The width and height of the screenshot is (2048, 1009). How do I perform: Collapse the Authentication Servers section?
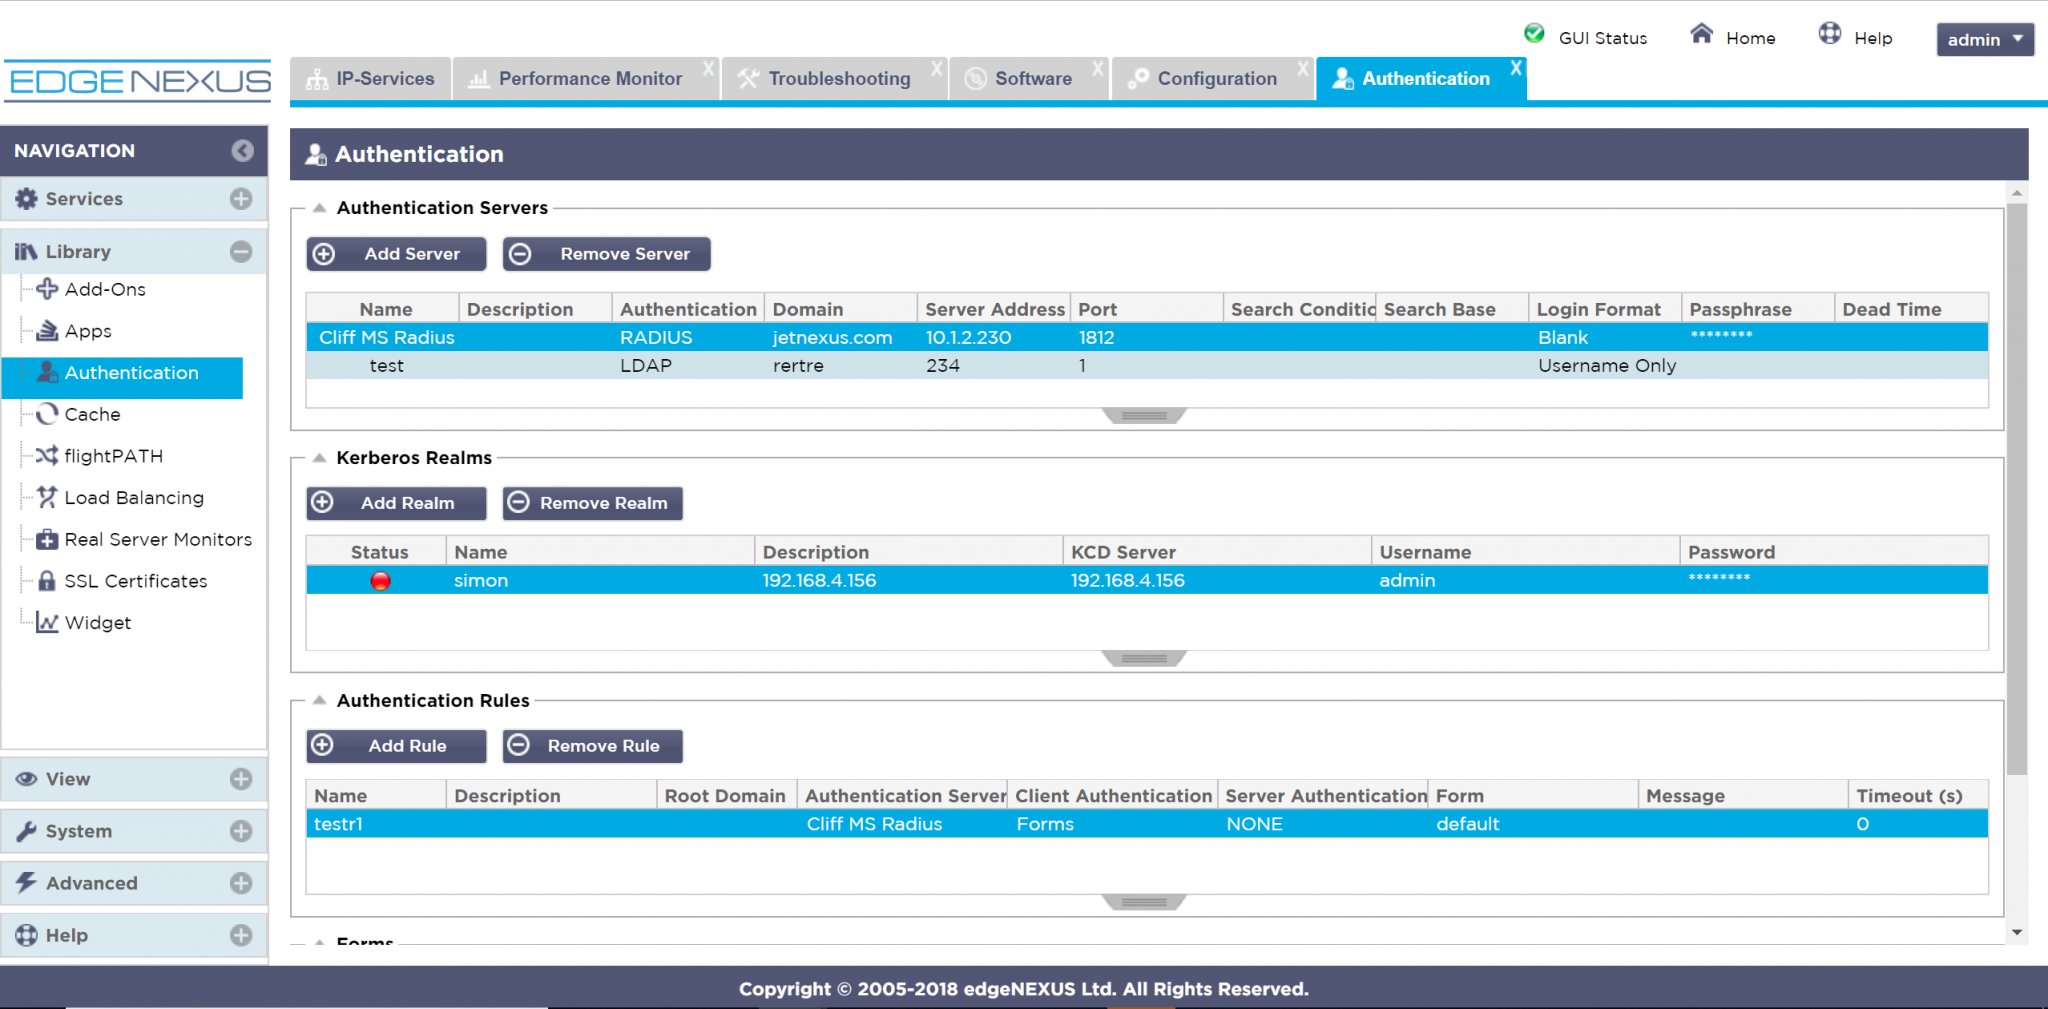coord(320,207)
